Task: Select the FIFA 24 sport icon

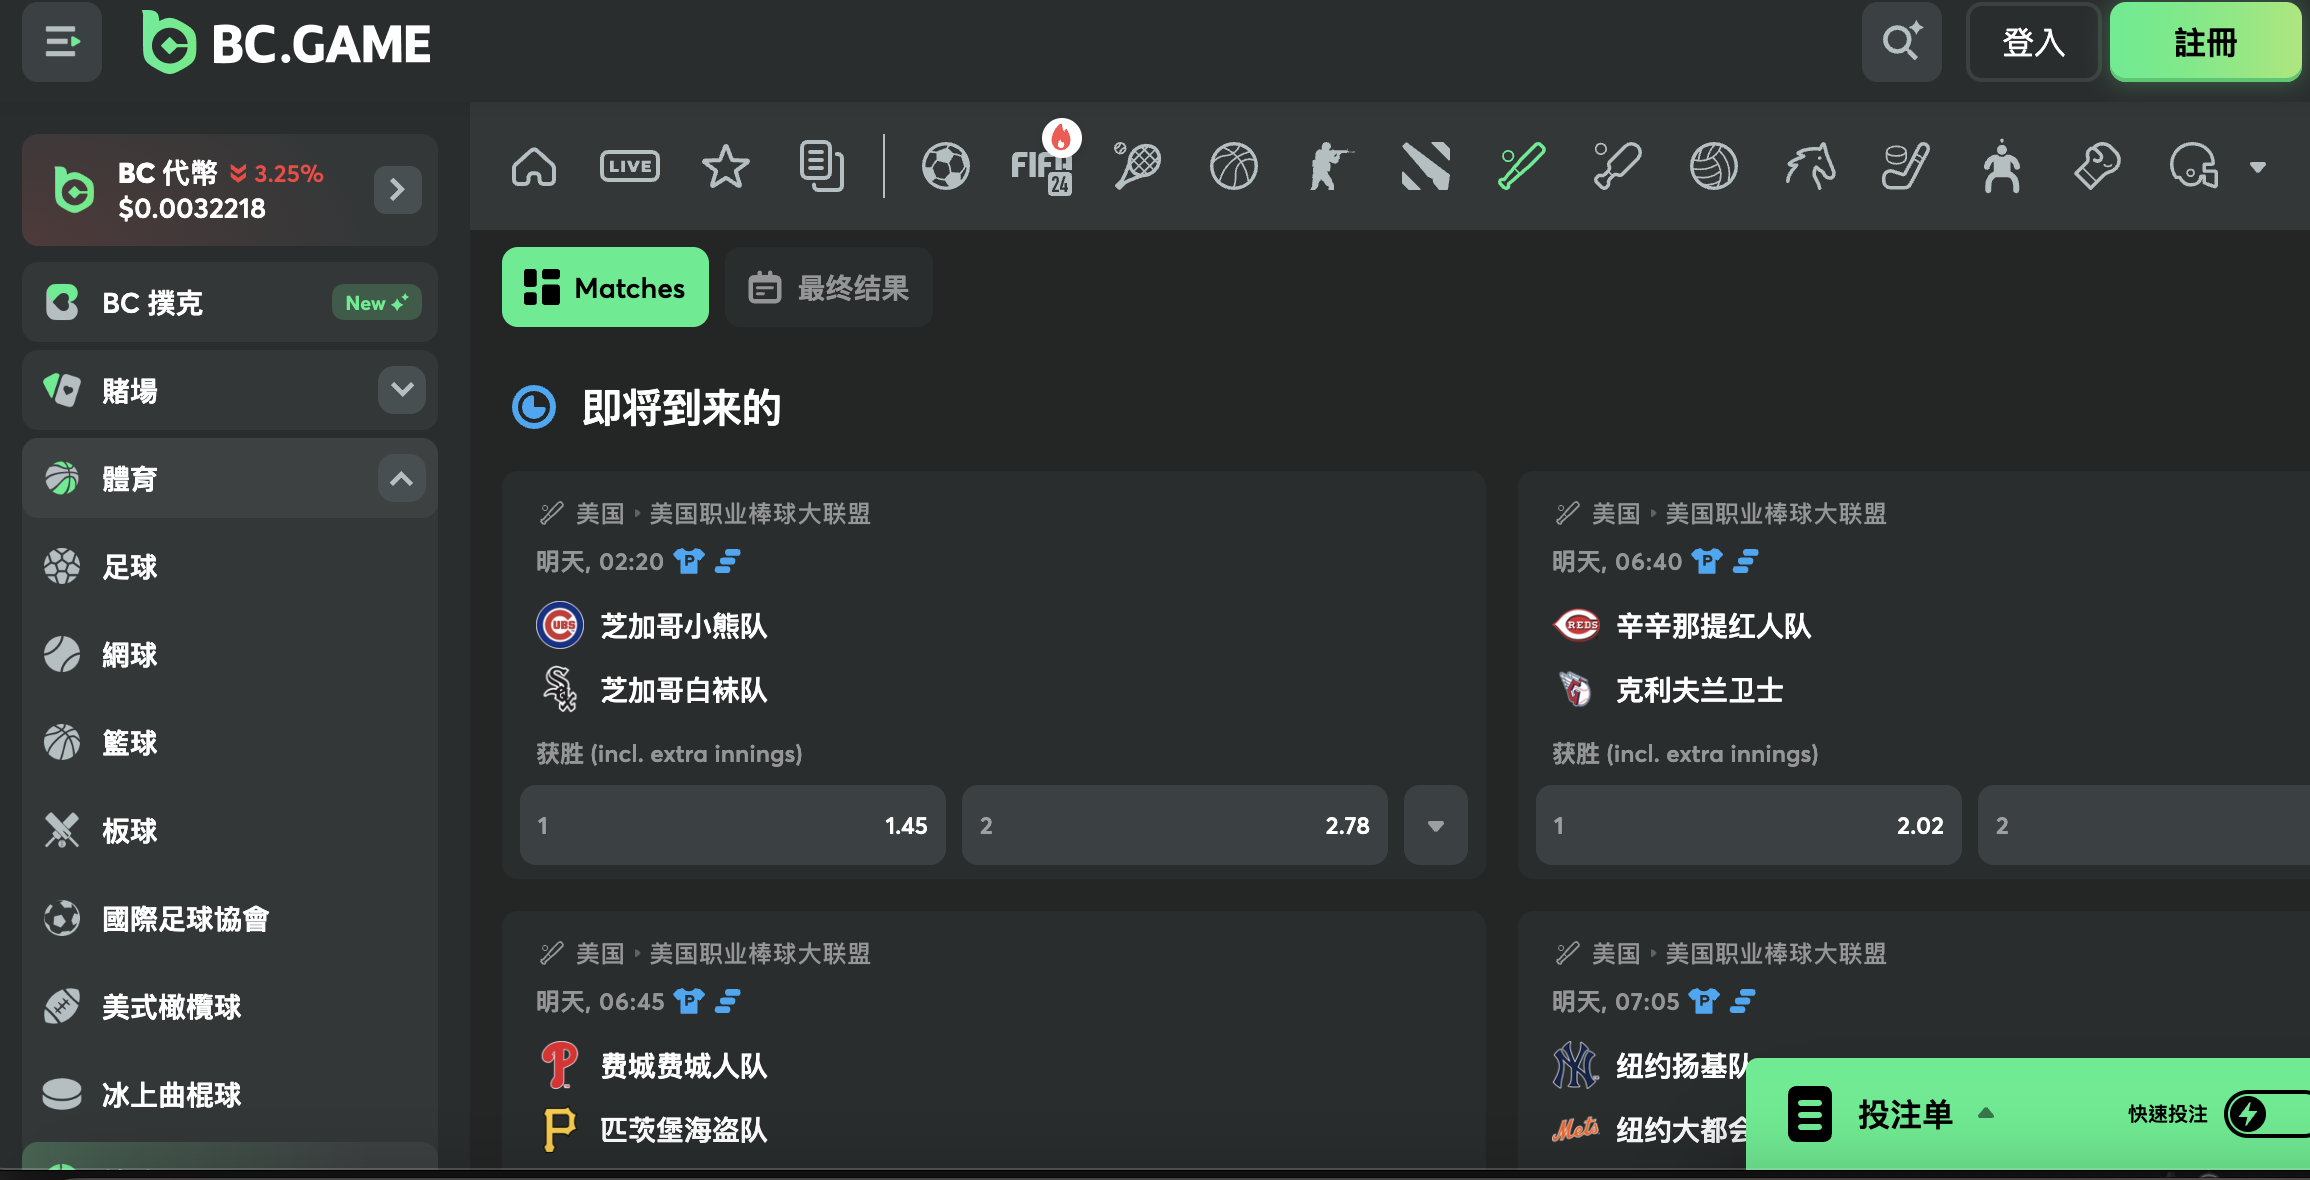Action: (x=1043, y=160)
